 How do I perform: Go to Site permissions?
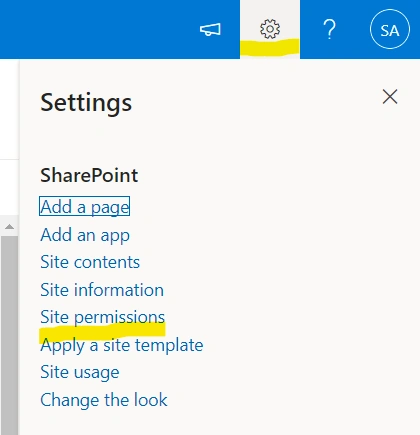coord(102,317)
